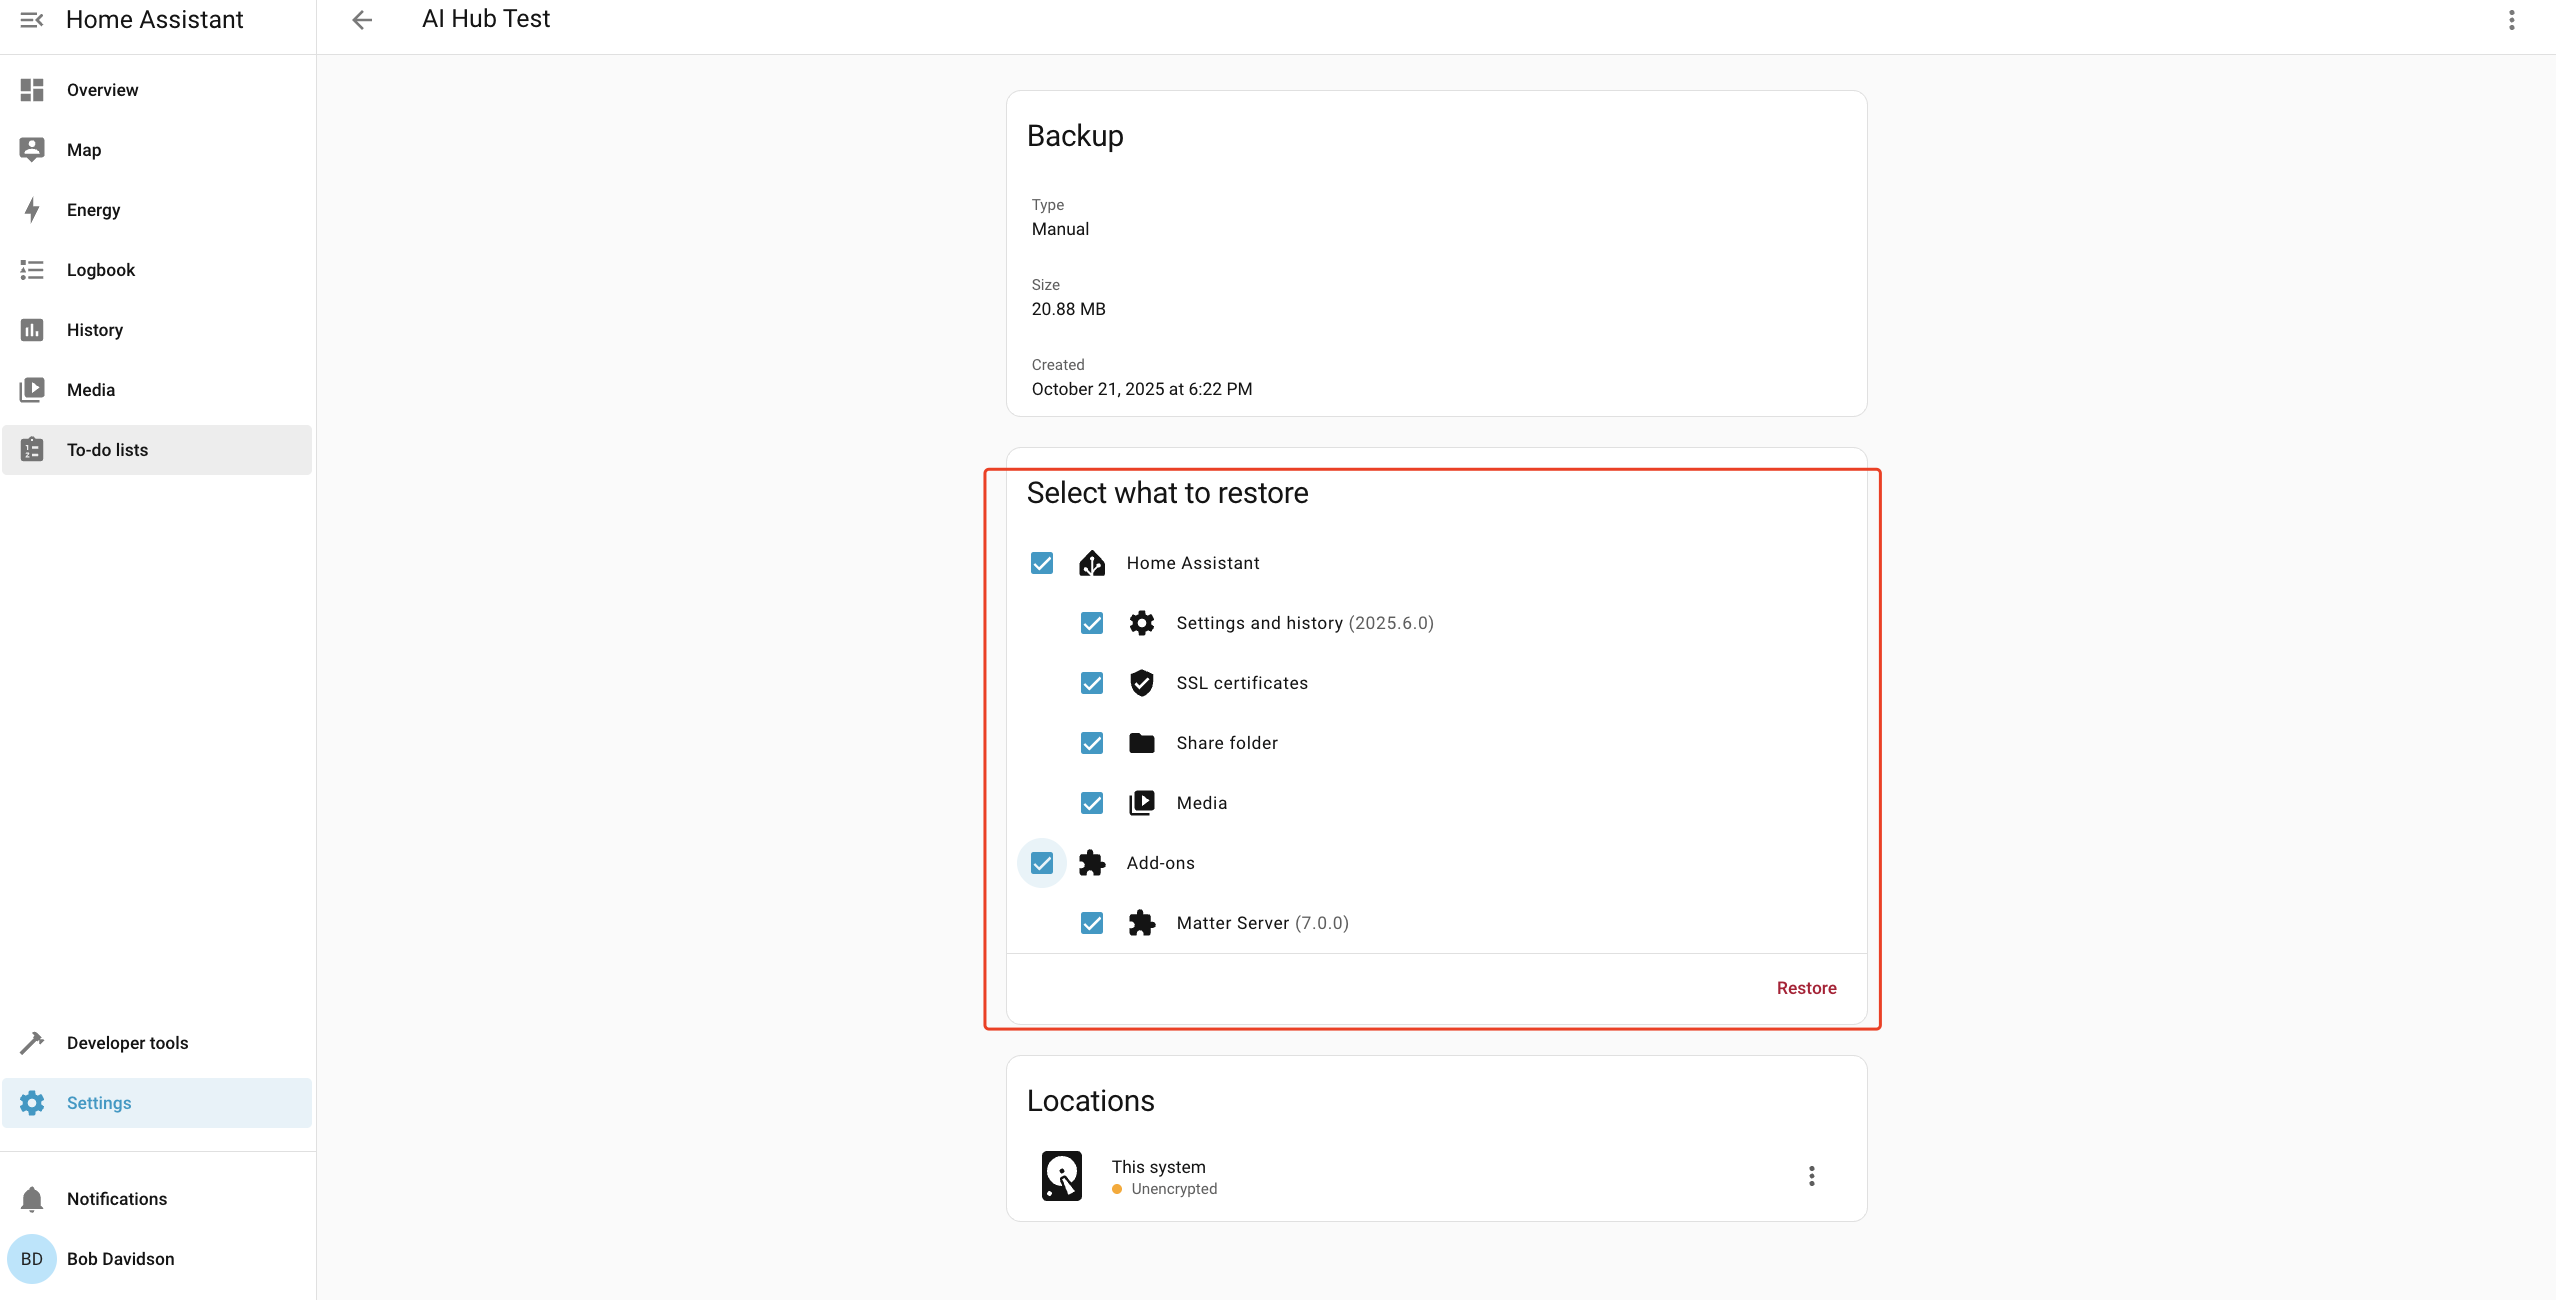2556x1300 pixels.
Task: Click the Locations heading
Action: (x=1091, y=1101)
